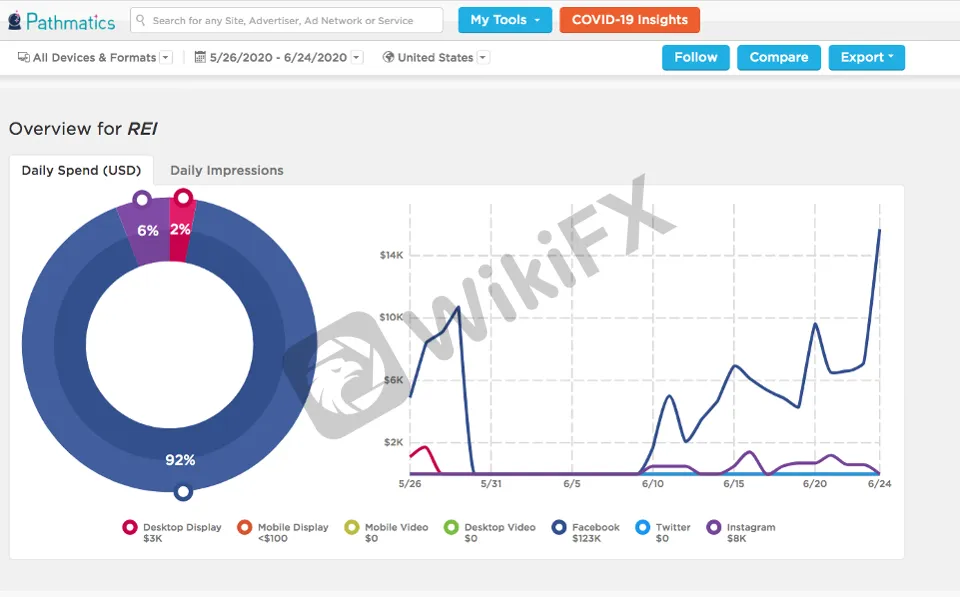The width and height of the screenshot is (960, 597).
Task: Click the Mobile Video $0 legend label
Action: point(396,533)
